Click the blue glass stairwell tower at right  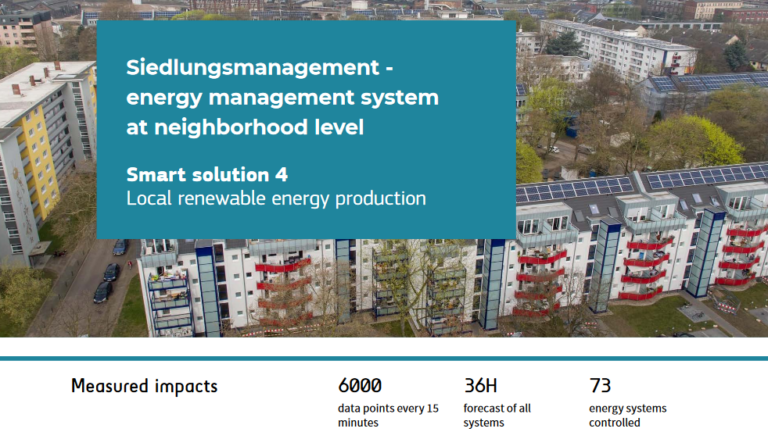coord(704,252)
